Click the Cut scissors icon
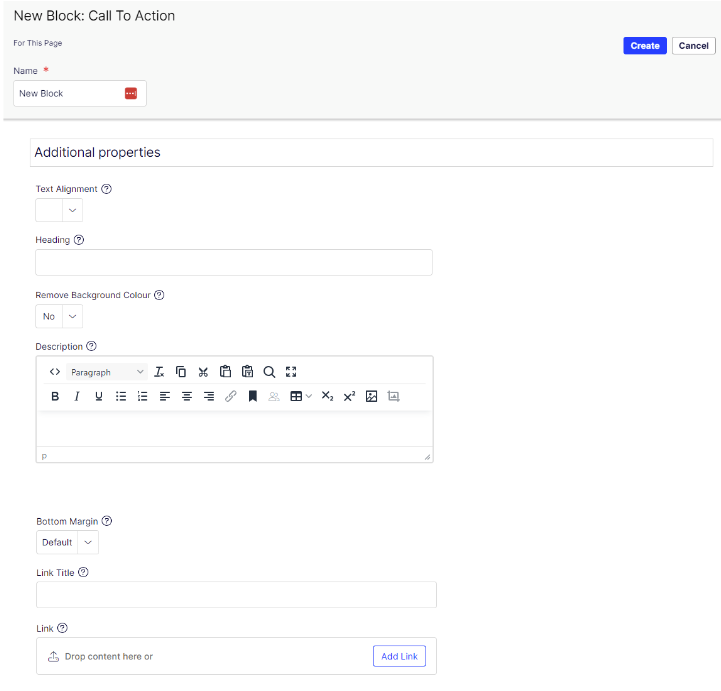The width and height of the screenshot is (721, 691). [x=203, y=372]
